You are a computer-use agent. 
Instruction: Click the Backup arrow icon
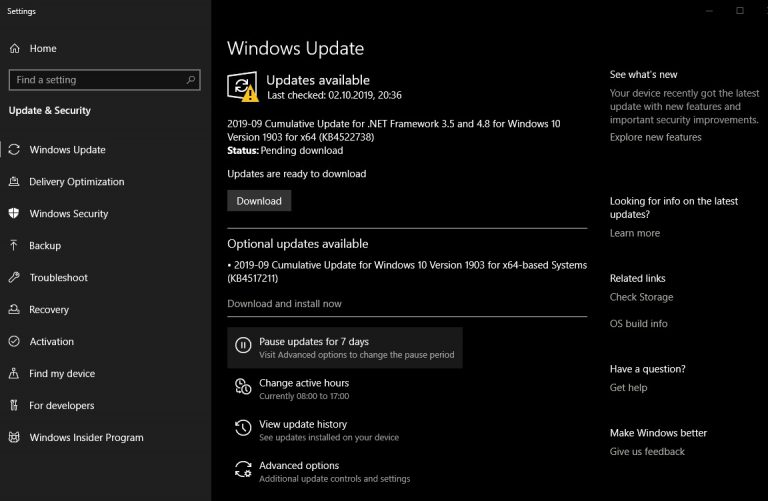(x=14, y=245)
